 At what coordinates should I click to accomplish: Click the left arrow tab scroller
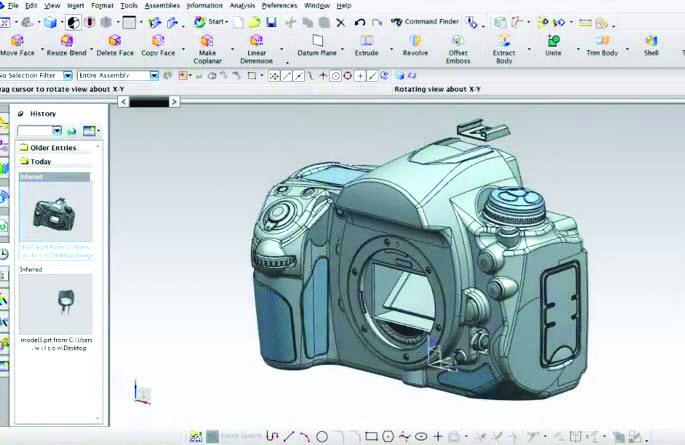pyautogui.click(x=123, y=102)
